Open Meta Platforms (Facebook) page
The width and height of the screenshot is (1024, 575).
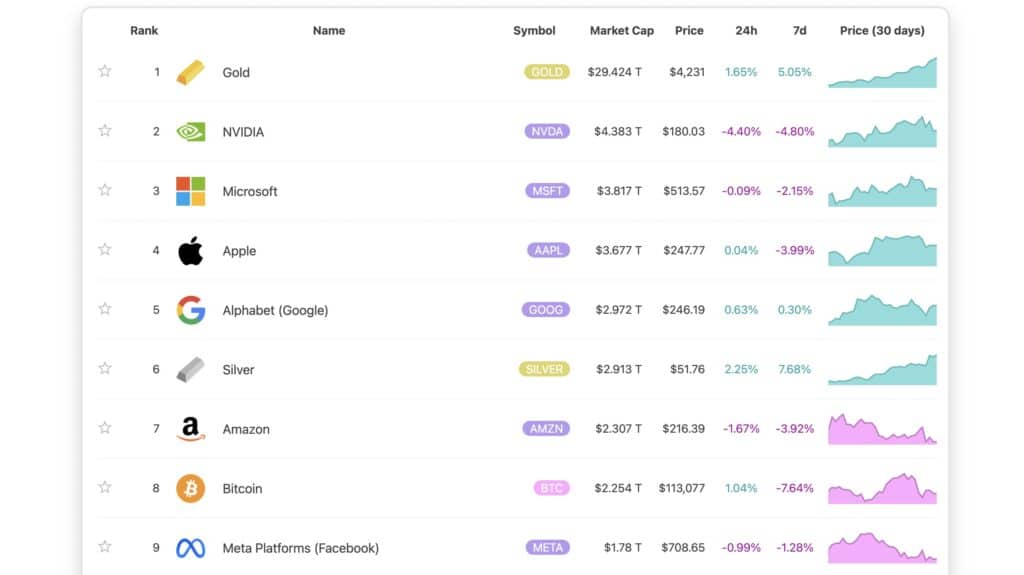pyautogui.click(x=300, y=548)
